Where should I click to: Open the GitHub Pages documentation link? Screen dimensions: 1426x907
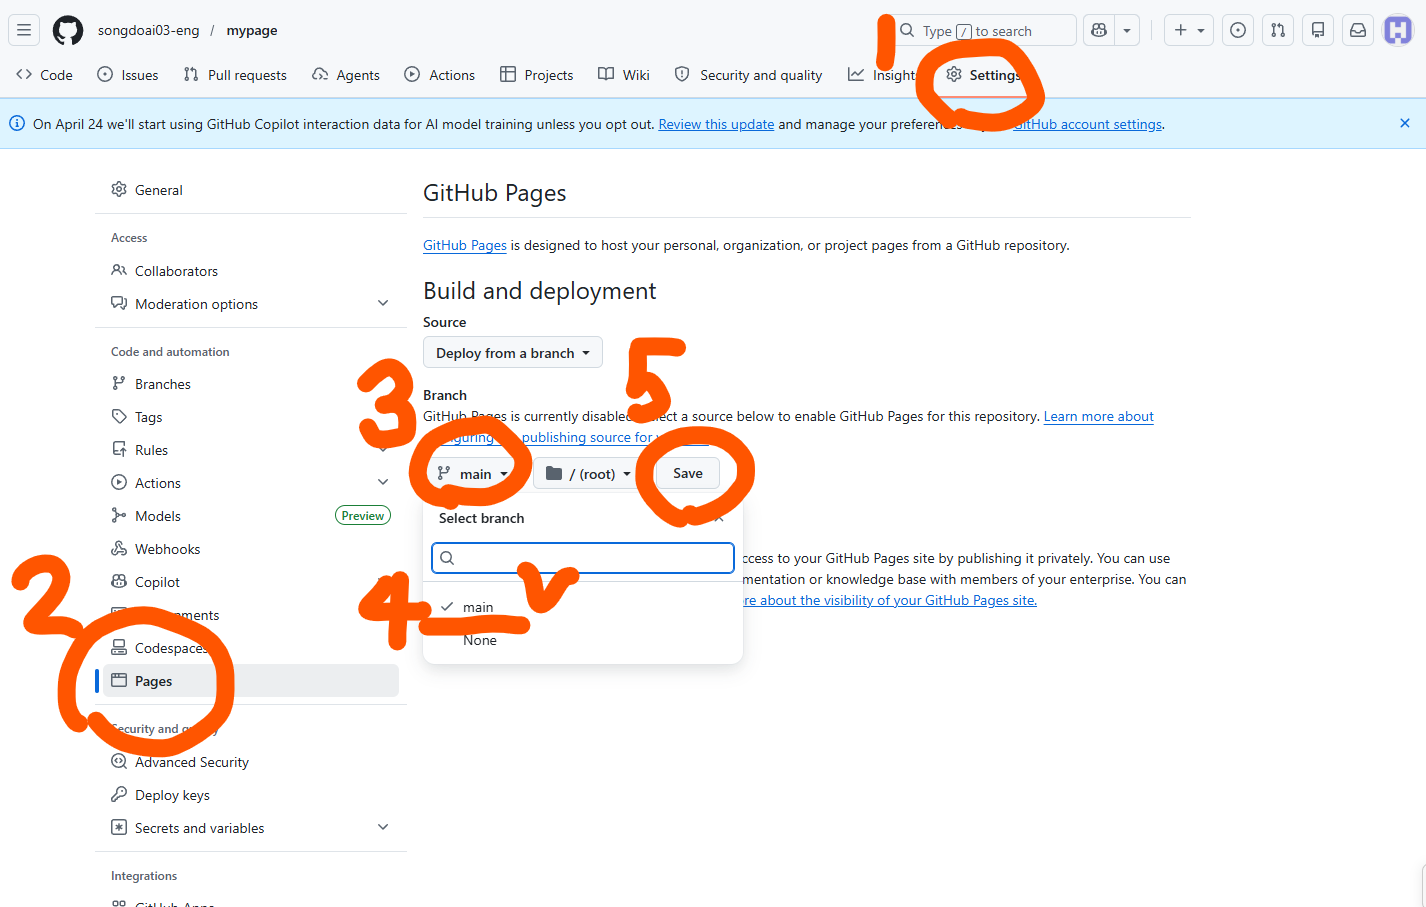pos(465,245)
